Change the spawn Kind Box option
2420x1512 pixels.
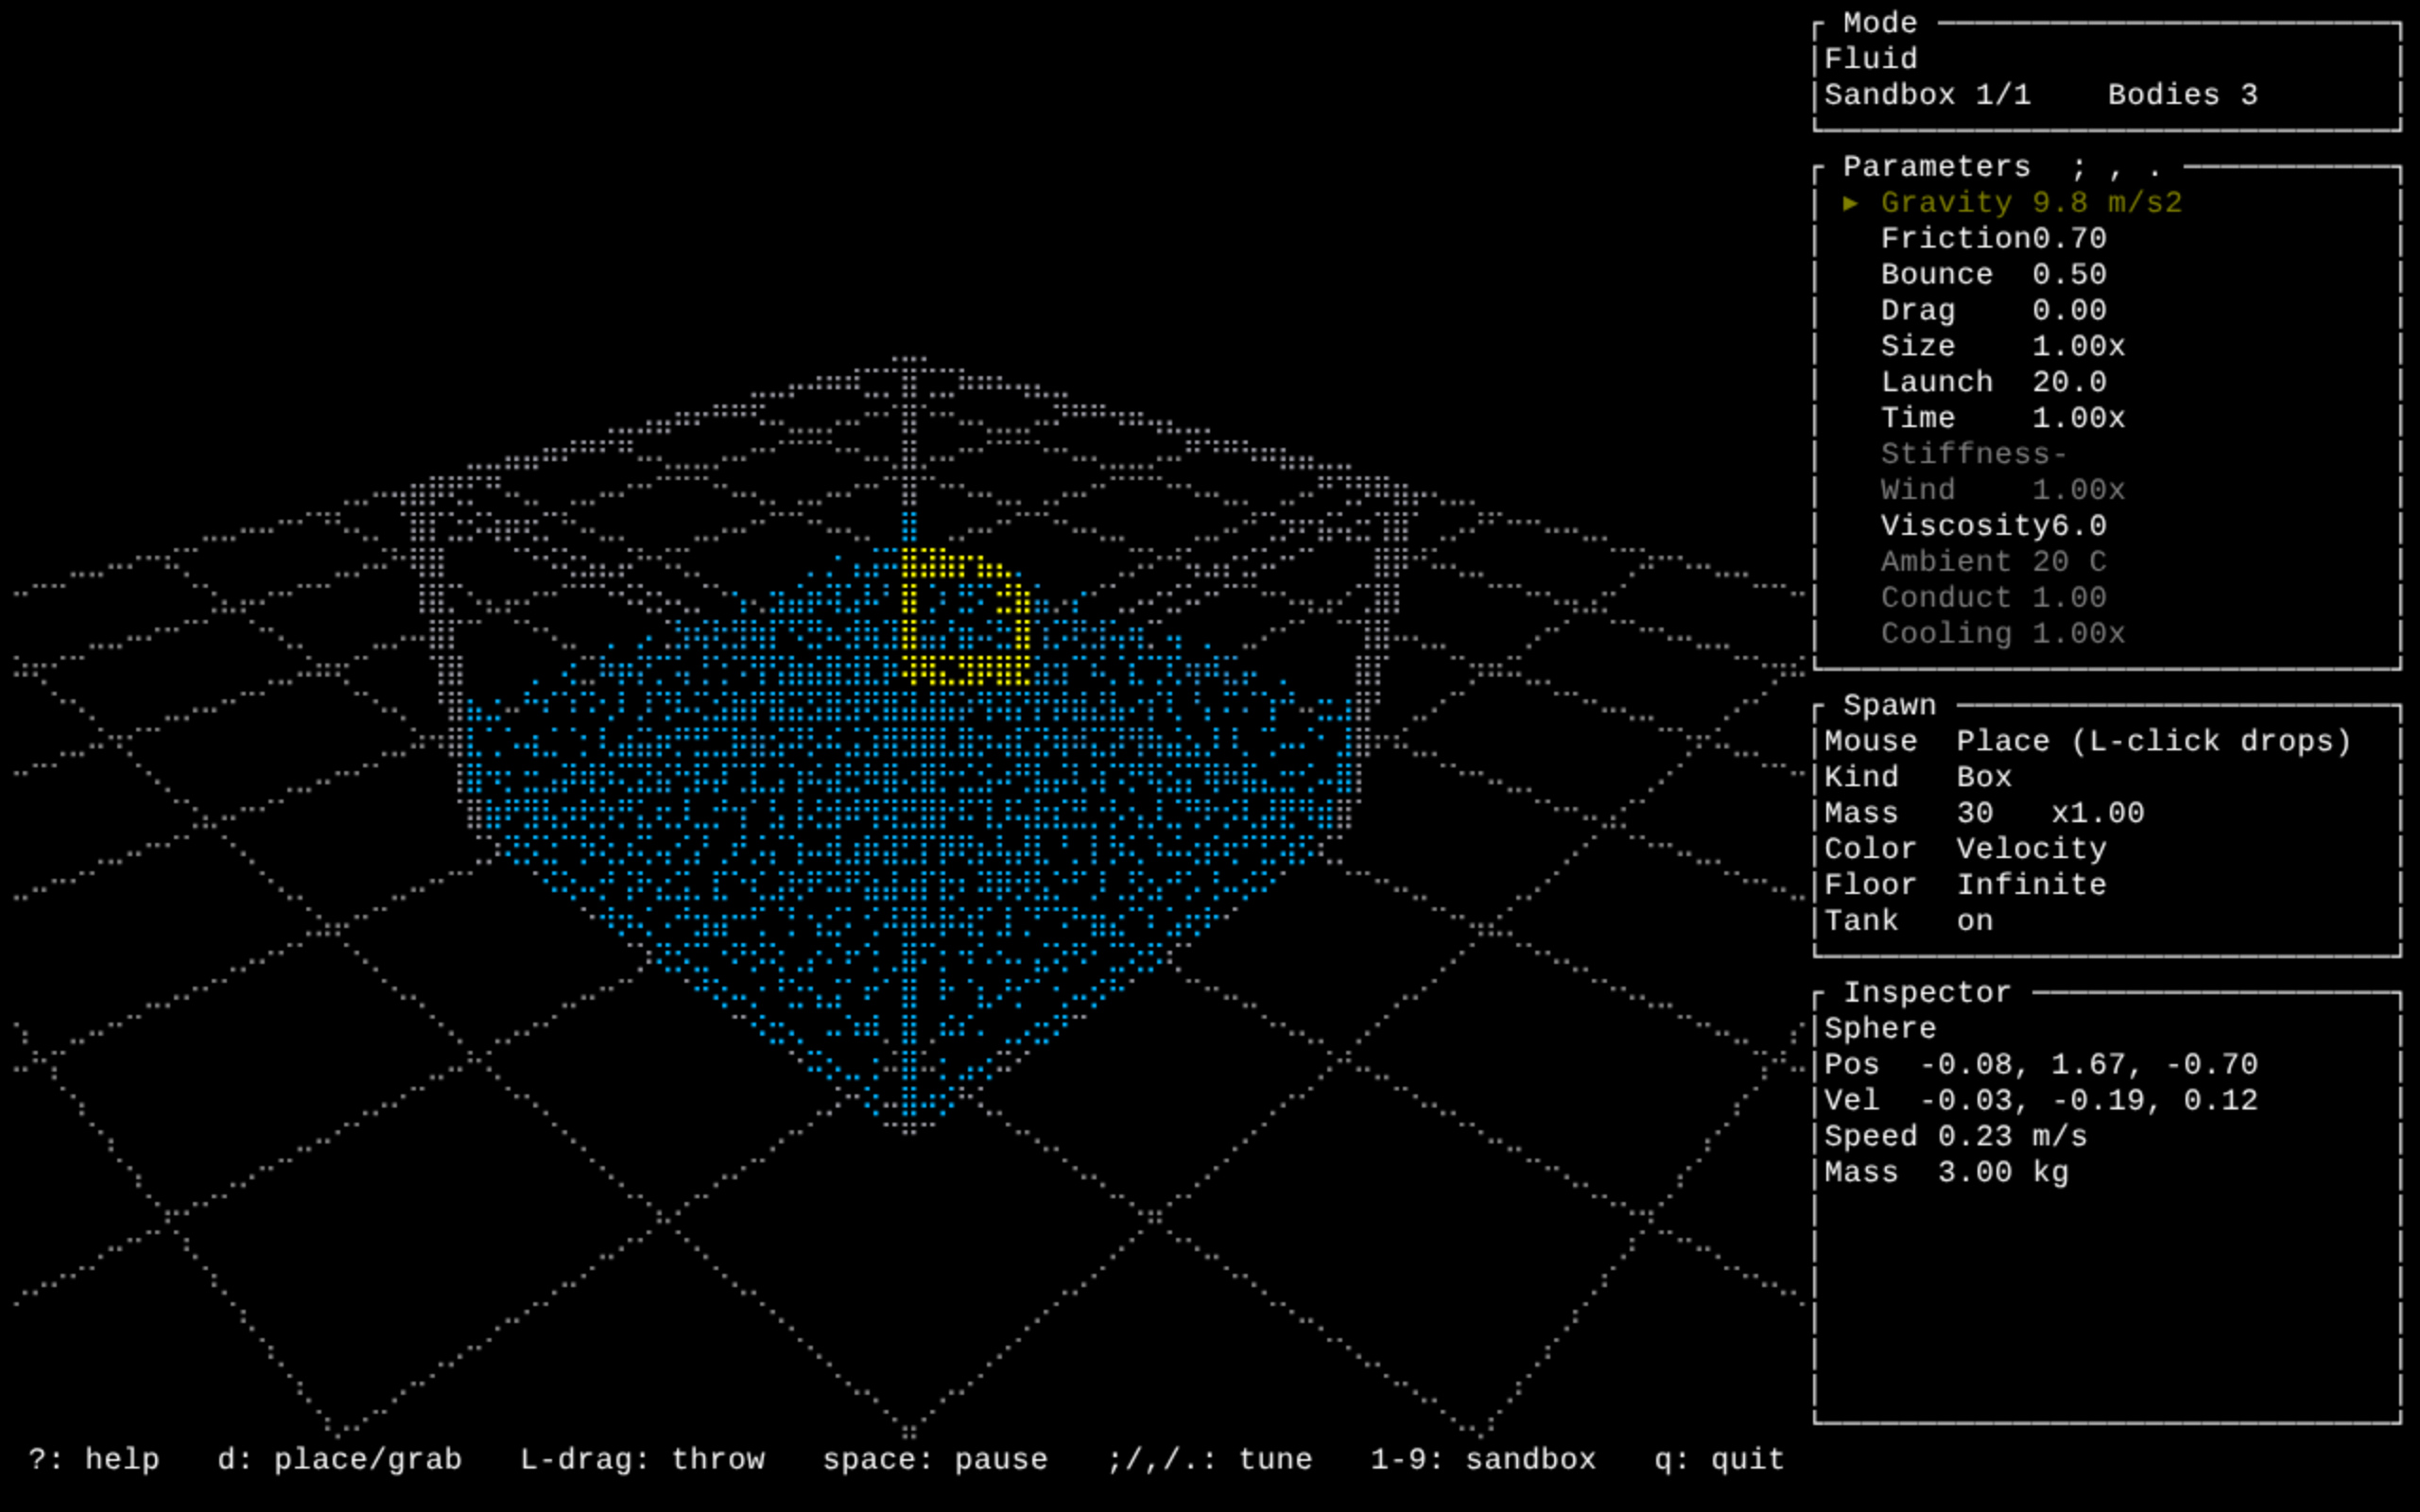(x=1918, y=777)
